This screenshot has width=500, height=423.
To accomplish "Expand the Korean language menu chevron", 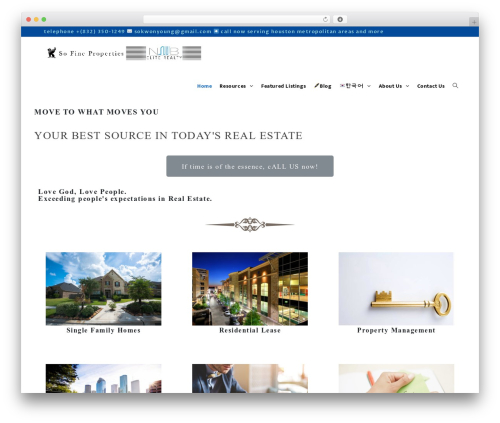I will [369, 86].
